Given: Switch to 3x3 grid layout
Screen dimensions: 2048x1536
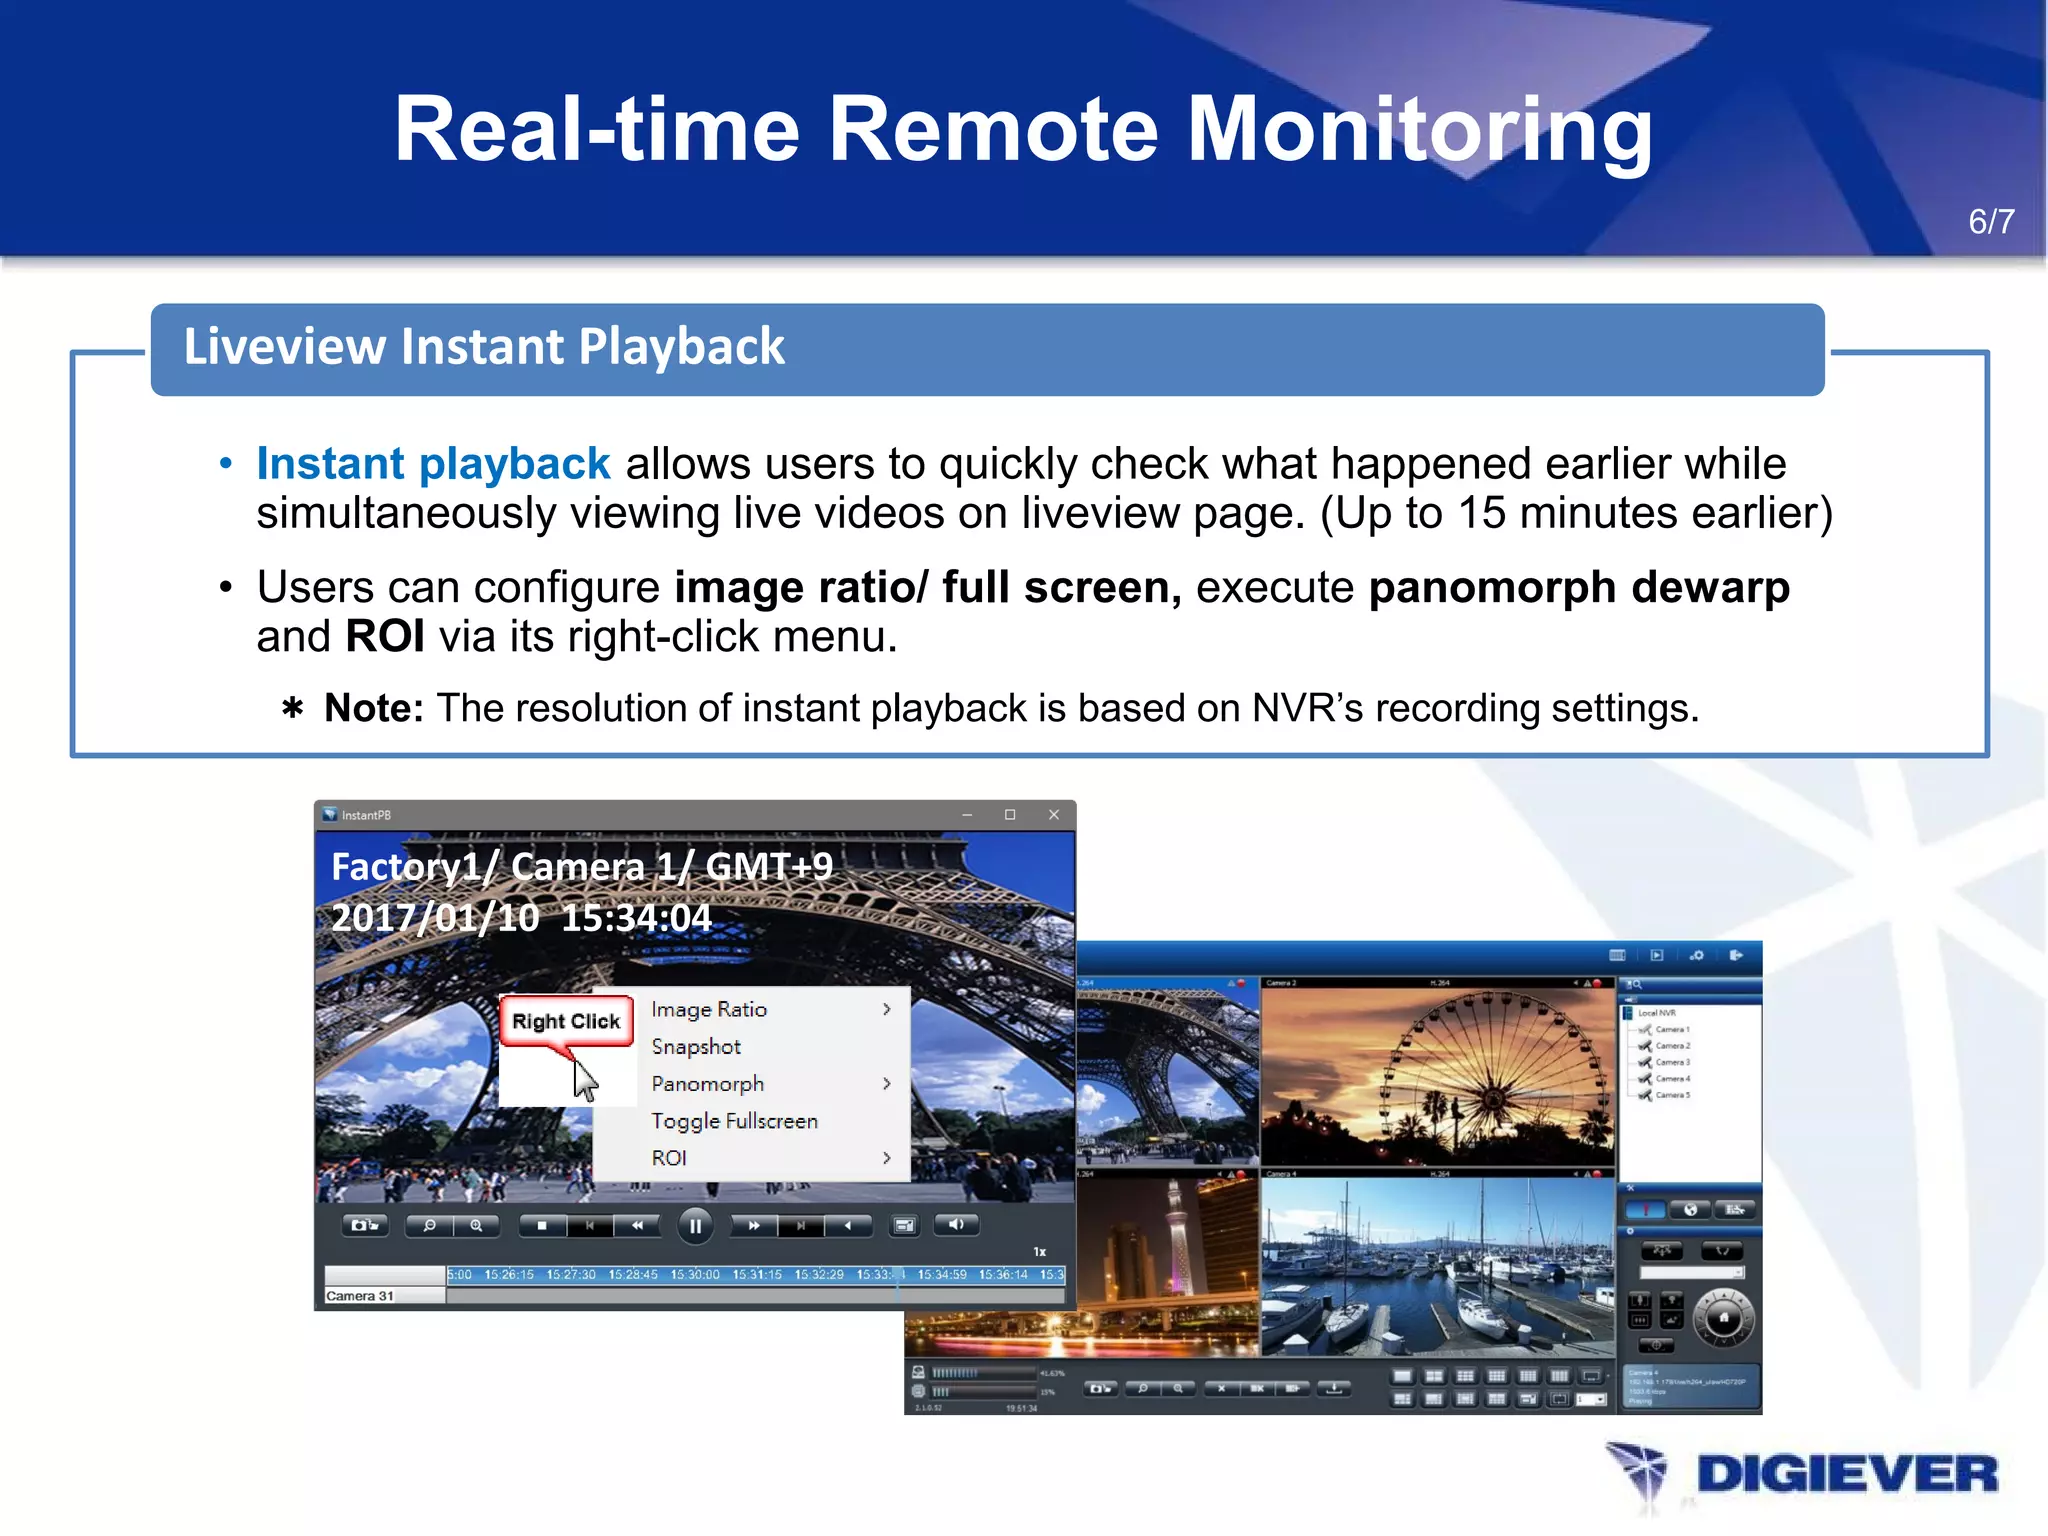Looking at the screenshot, I should (x=1465, y=1376).
